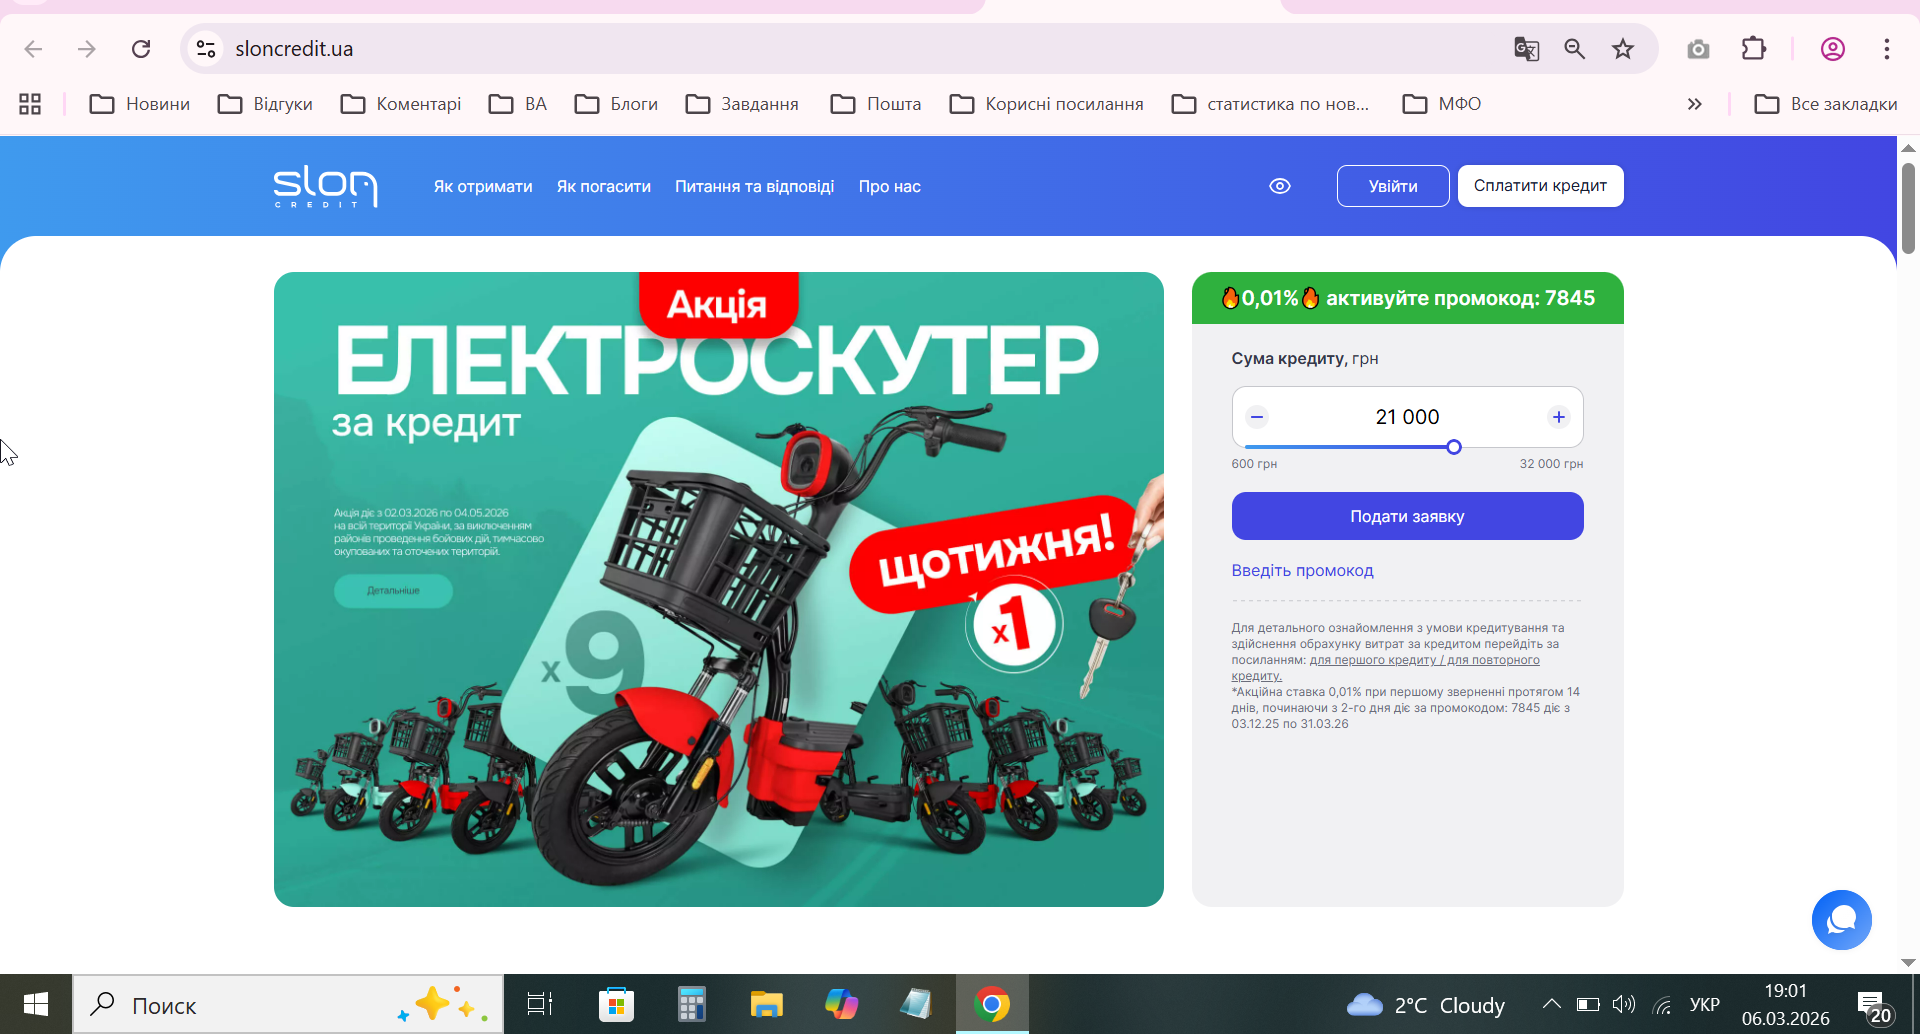Open the Extensions puzzle icon
Viewport: 1920px width, 1034px height.
[1754, 49]
